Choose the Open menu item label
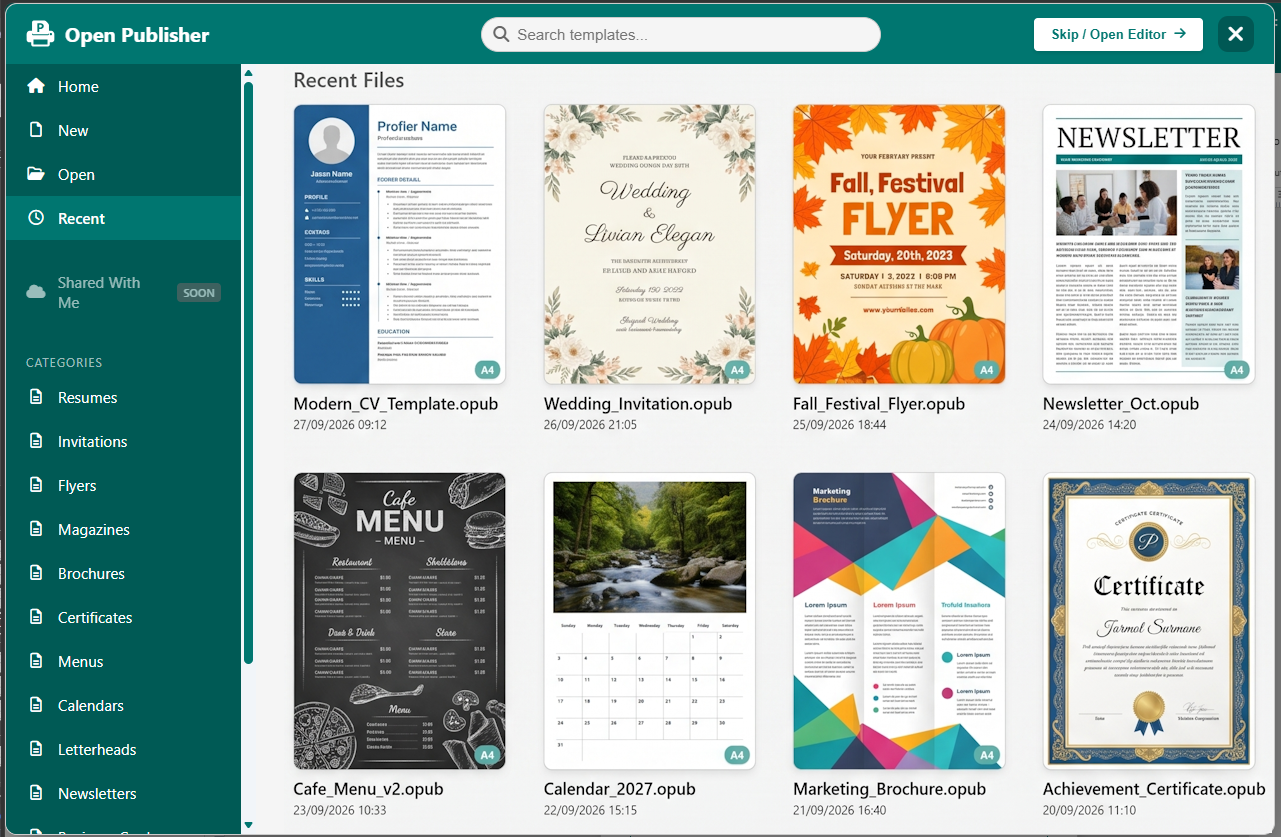 click(76, 175)
